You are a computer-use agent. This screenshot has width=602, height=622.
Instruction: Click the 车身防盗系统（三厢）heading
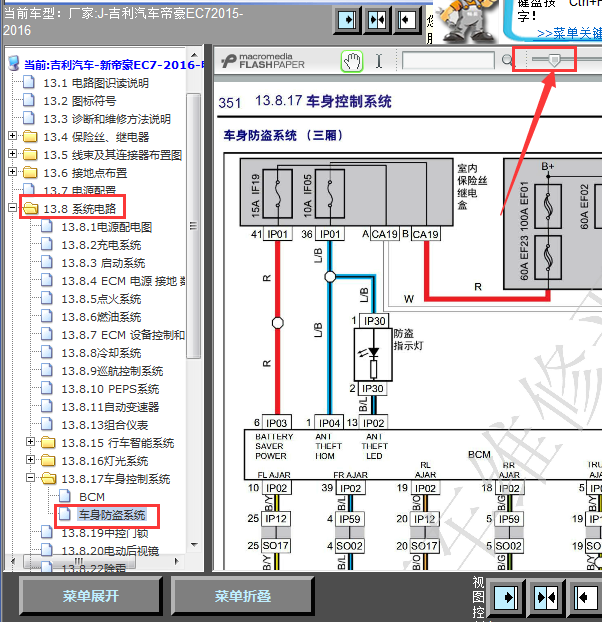[x=283, y=135]
